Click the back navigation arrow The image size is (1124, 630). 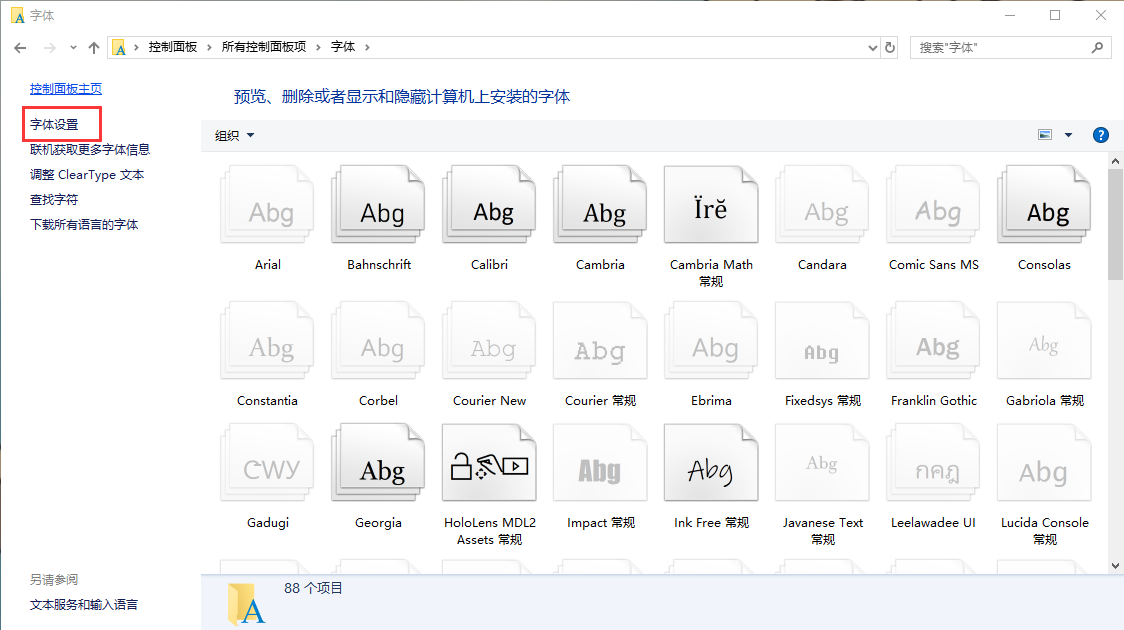[20, 47]
